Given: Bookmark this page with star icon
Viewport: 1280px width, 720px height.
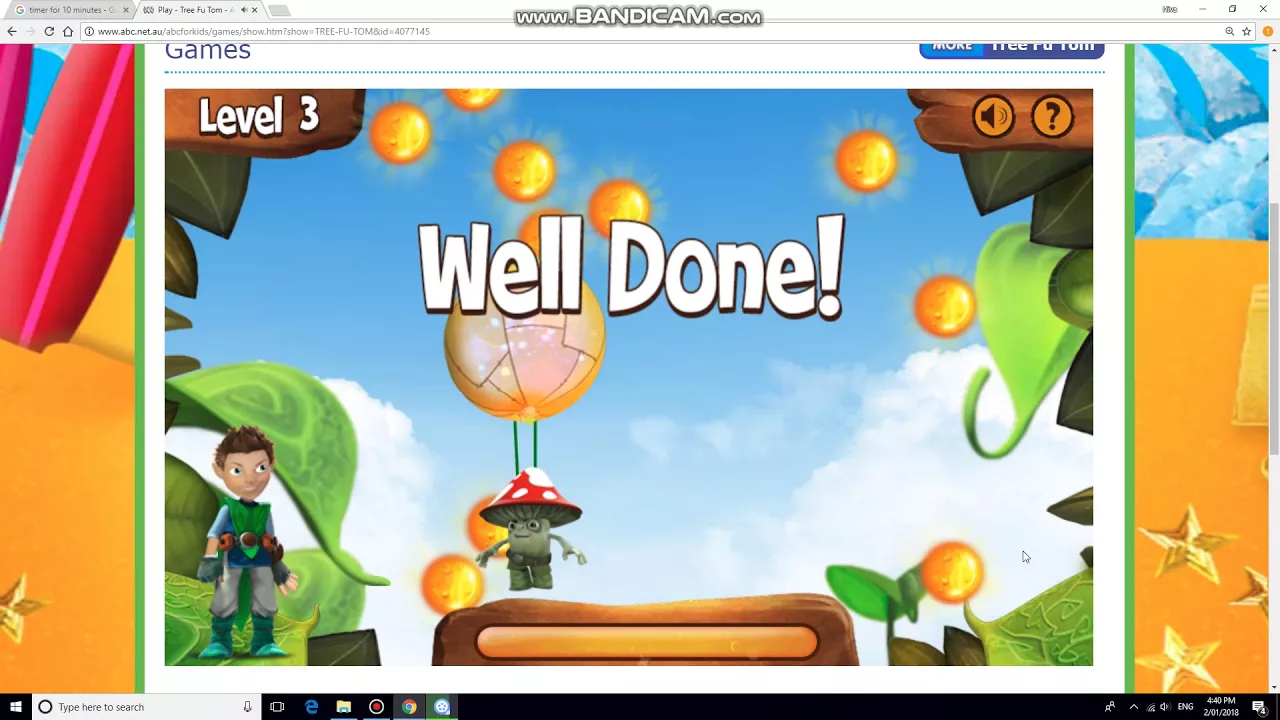Looking at the screenshot, I should 1246,31.
